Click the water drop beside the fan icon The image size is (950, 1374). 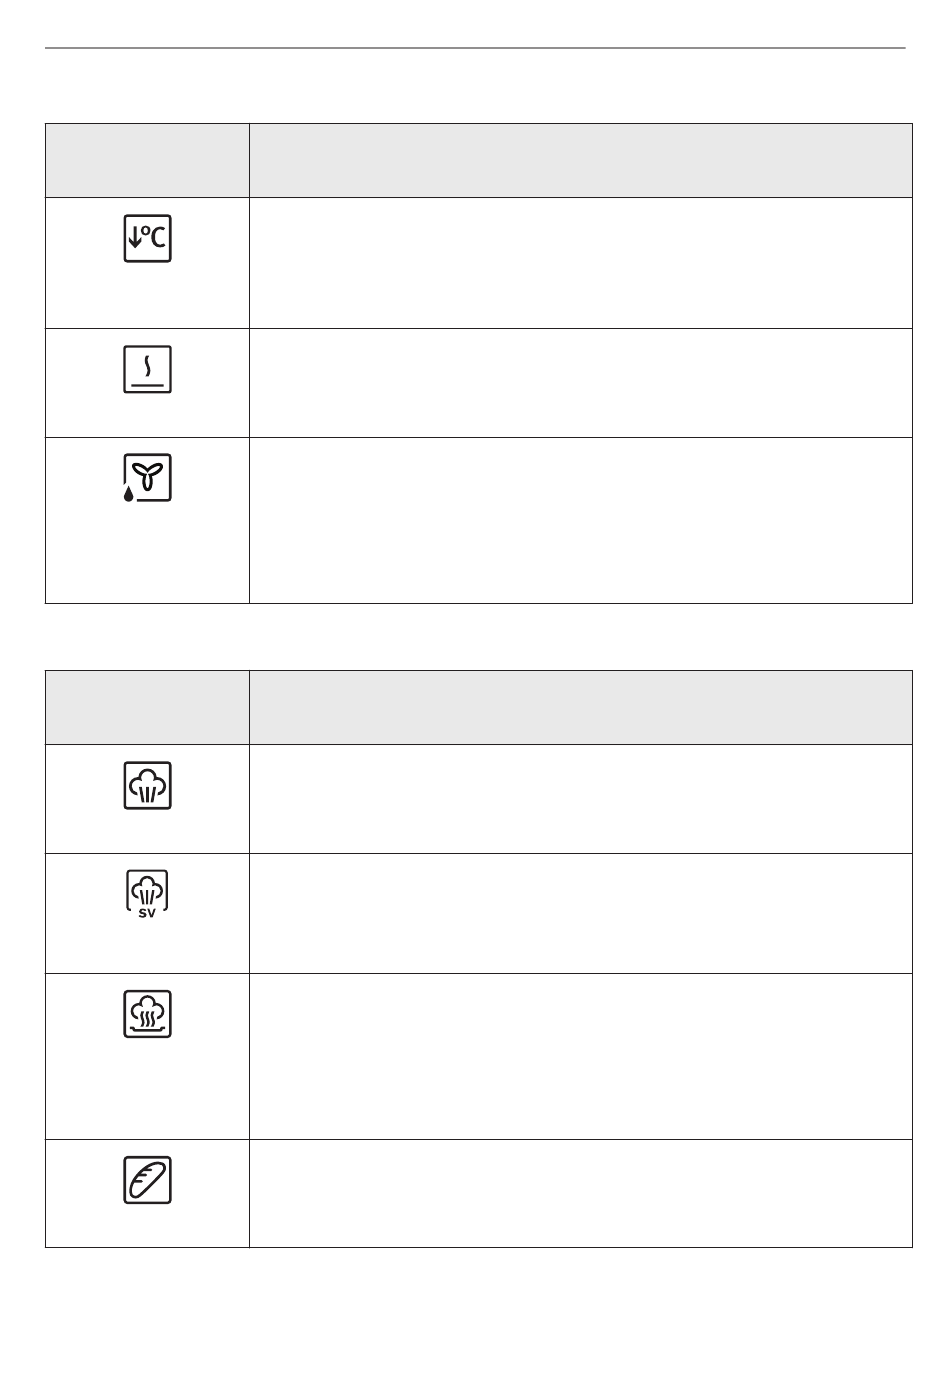[128, 494]
